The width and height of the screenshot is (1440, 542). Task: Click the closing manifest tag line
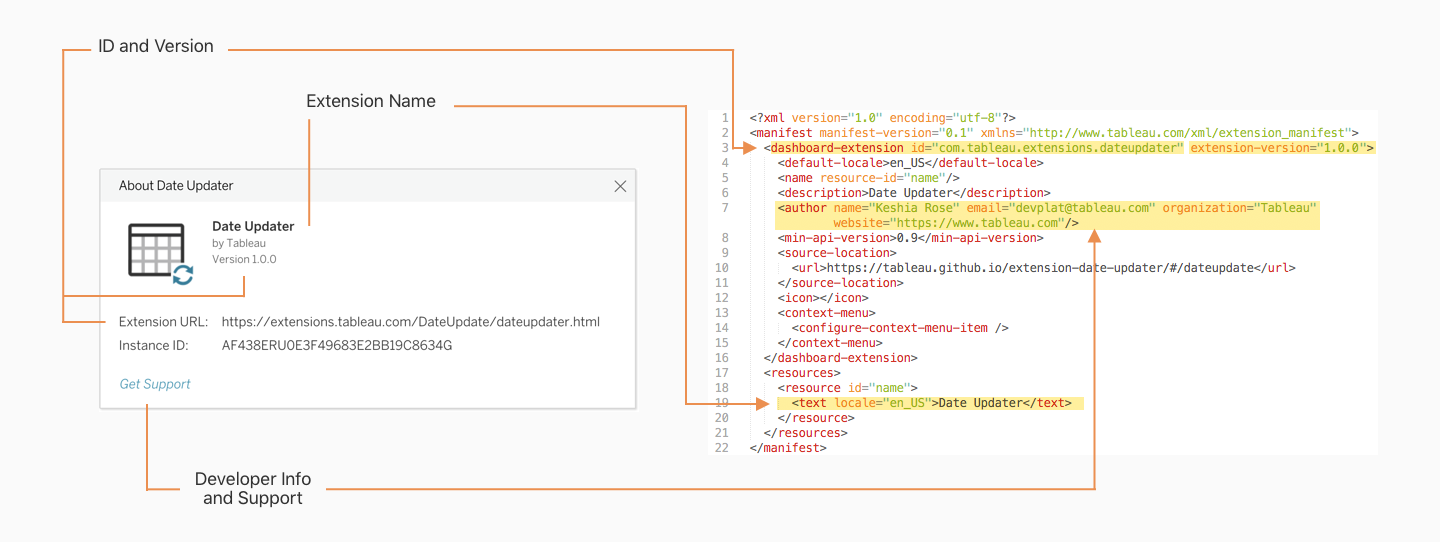(788, 448)
